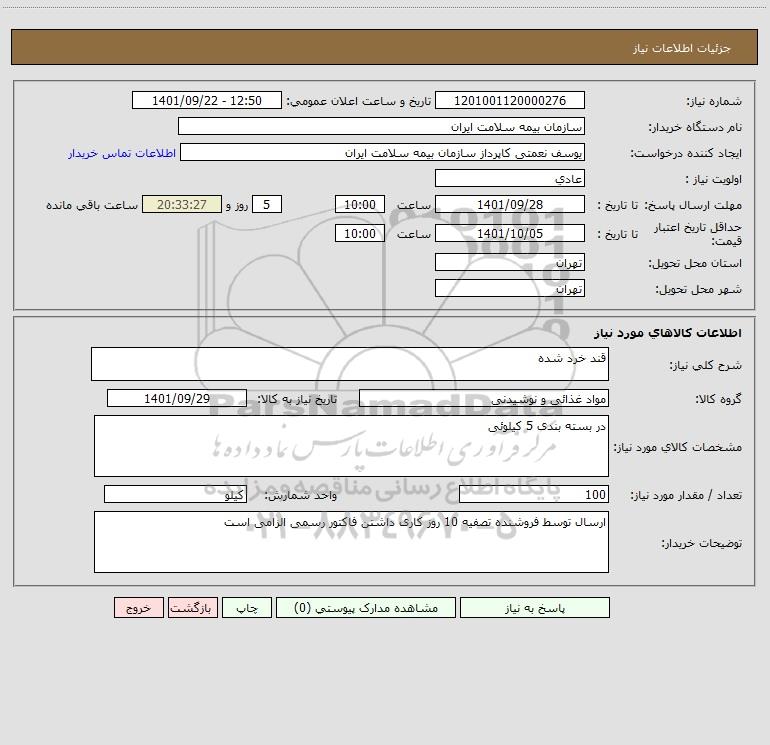The image size is (770, 745).
Task: Click the پاسخ به نیاز button
Action: pos(534,608)
